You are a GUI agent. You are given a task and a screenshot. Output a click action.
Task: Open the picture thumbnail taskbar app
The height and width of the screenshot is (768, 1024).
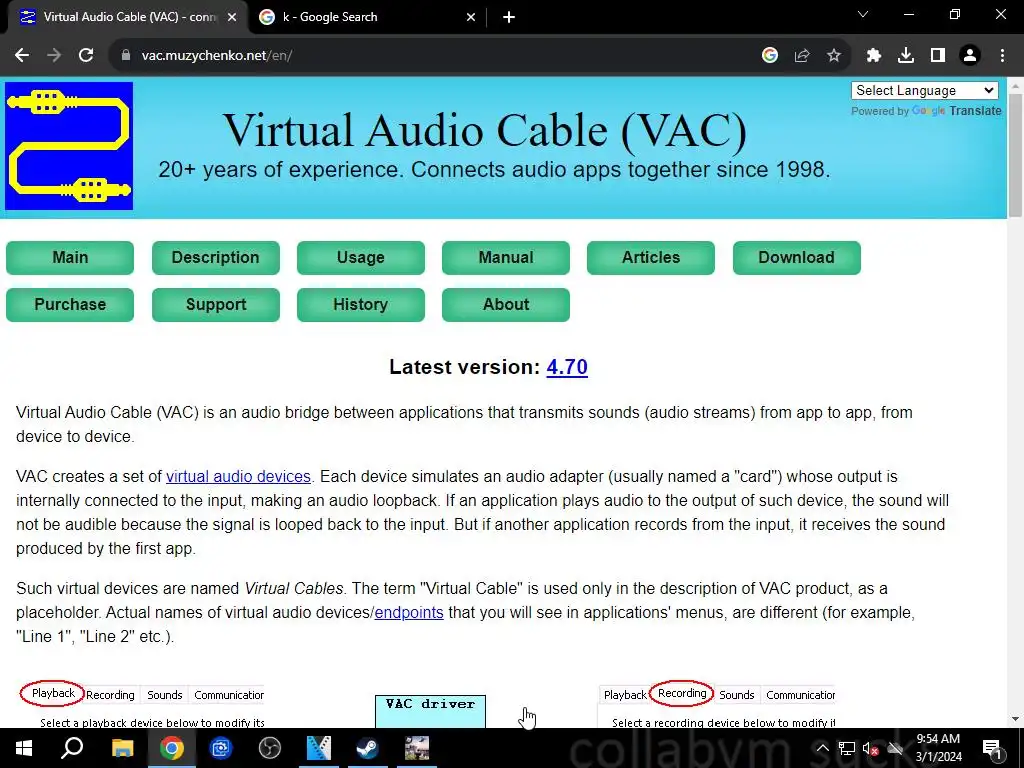(x=417, y=748)
